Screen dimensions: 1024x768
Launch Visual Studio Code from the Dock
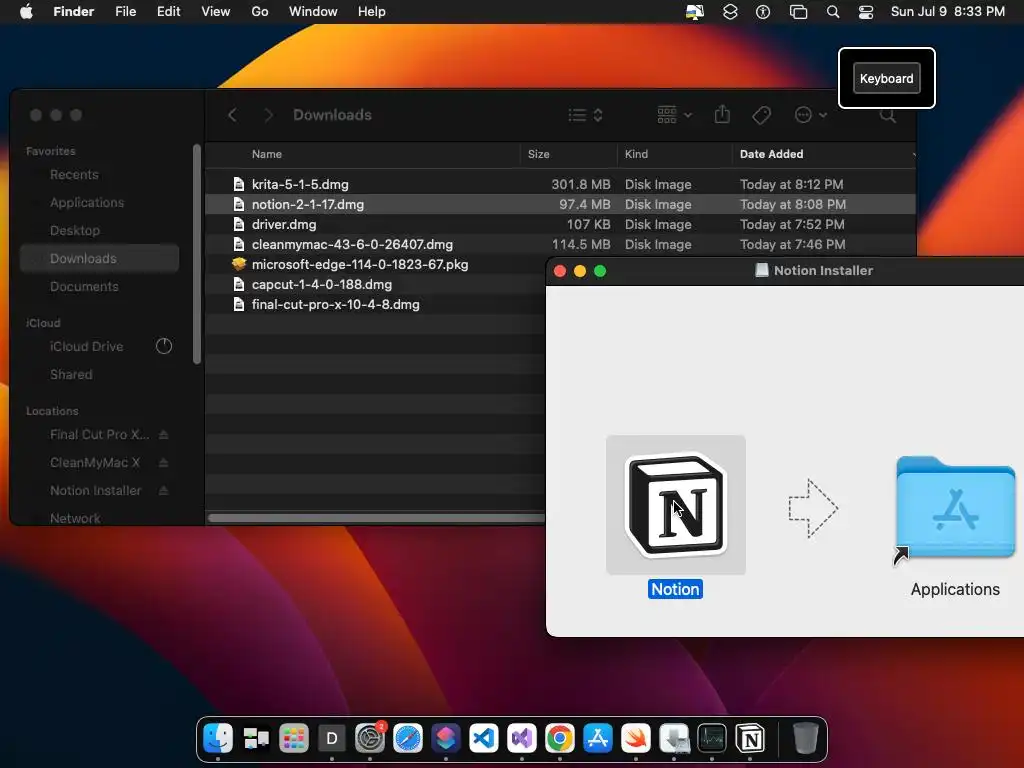coord(484,739)
